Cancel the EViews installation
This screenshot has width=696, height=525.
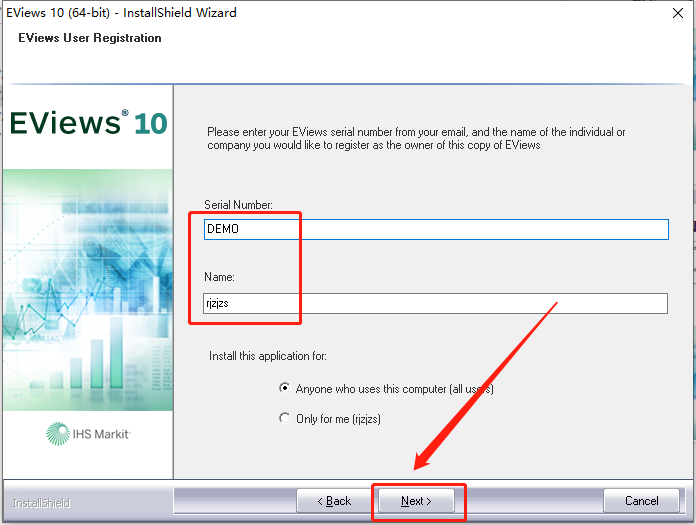(641, 501)
